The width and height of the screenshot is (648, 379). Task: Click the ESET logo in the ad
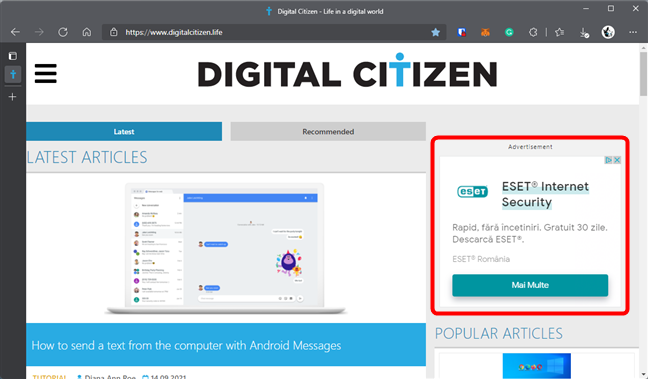pyautogui.click(x=472, y=191)
